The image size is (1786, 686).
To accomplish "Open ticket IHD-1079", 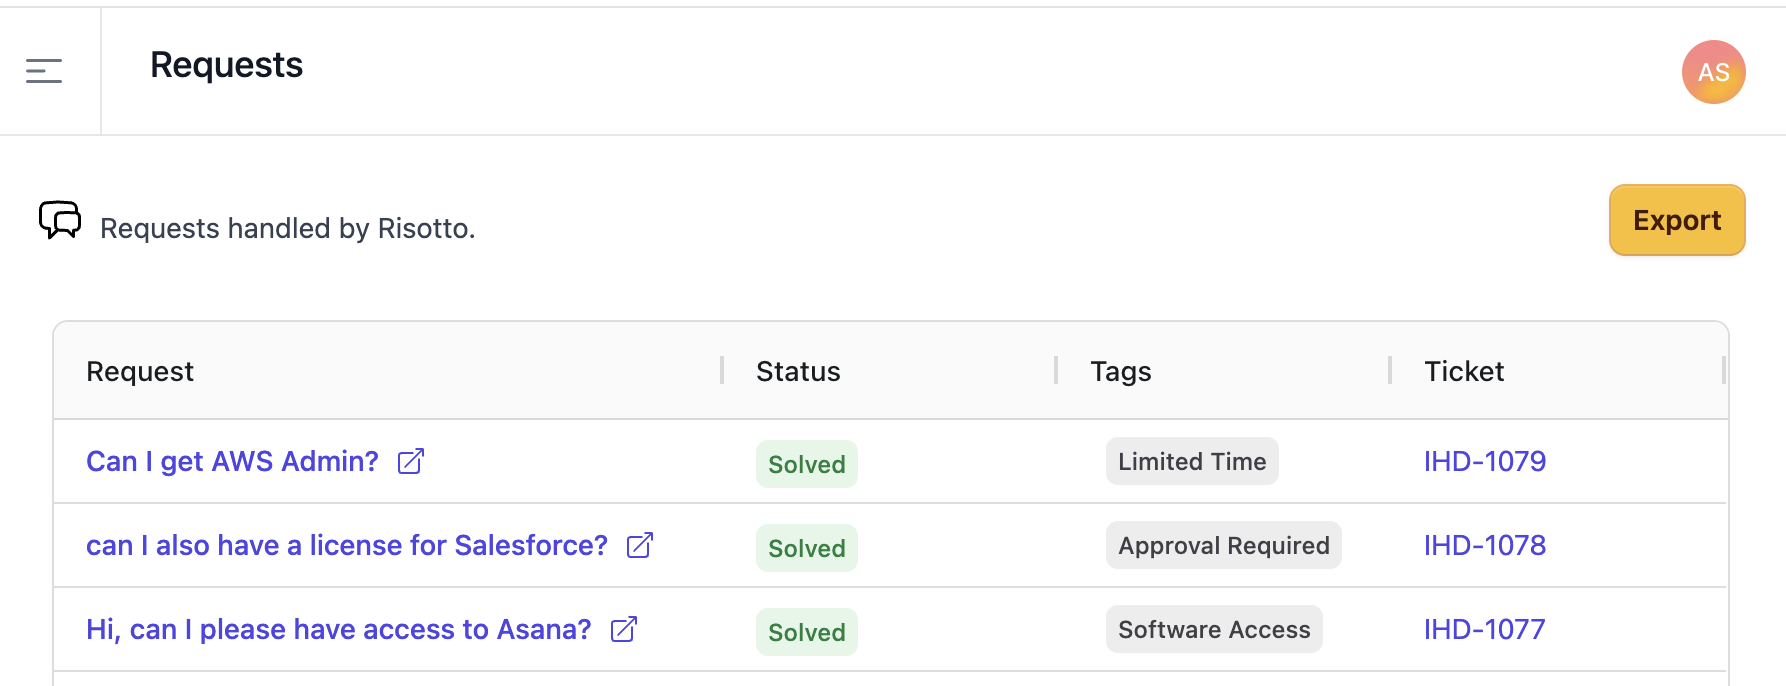I will [x=1484, y=461].
